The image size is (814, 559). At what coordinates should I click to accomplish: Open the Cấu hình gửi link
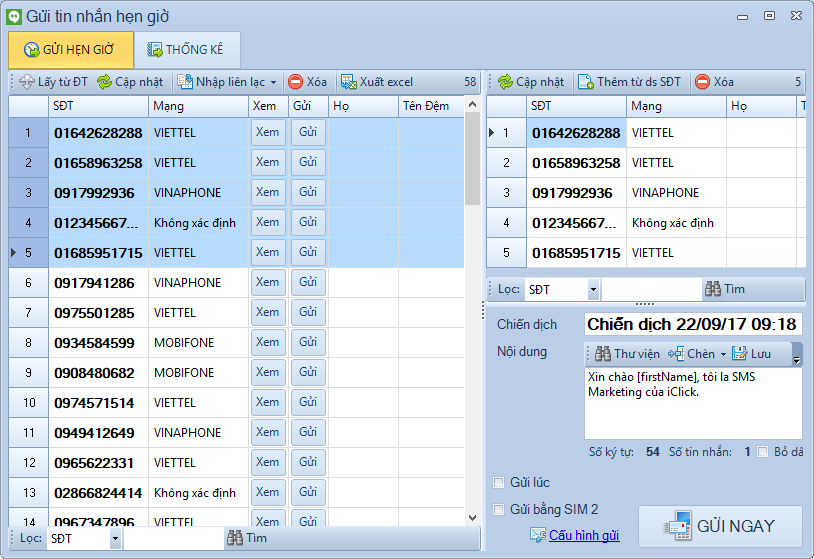[x=584, y=535]
